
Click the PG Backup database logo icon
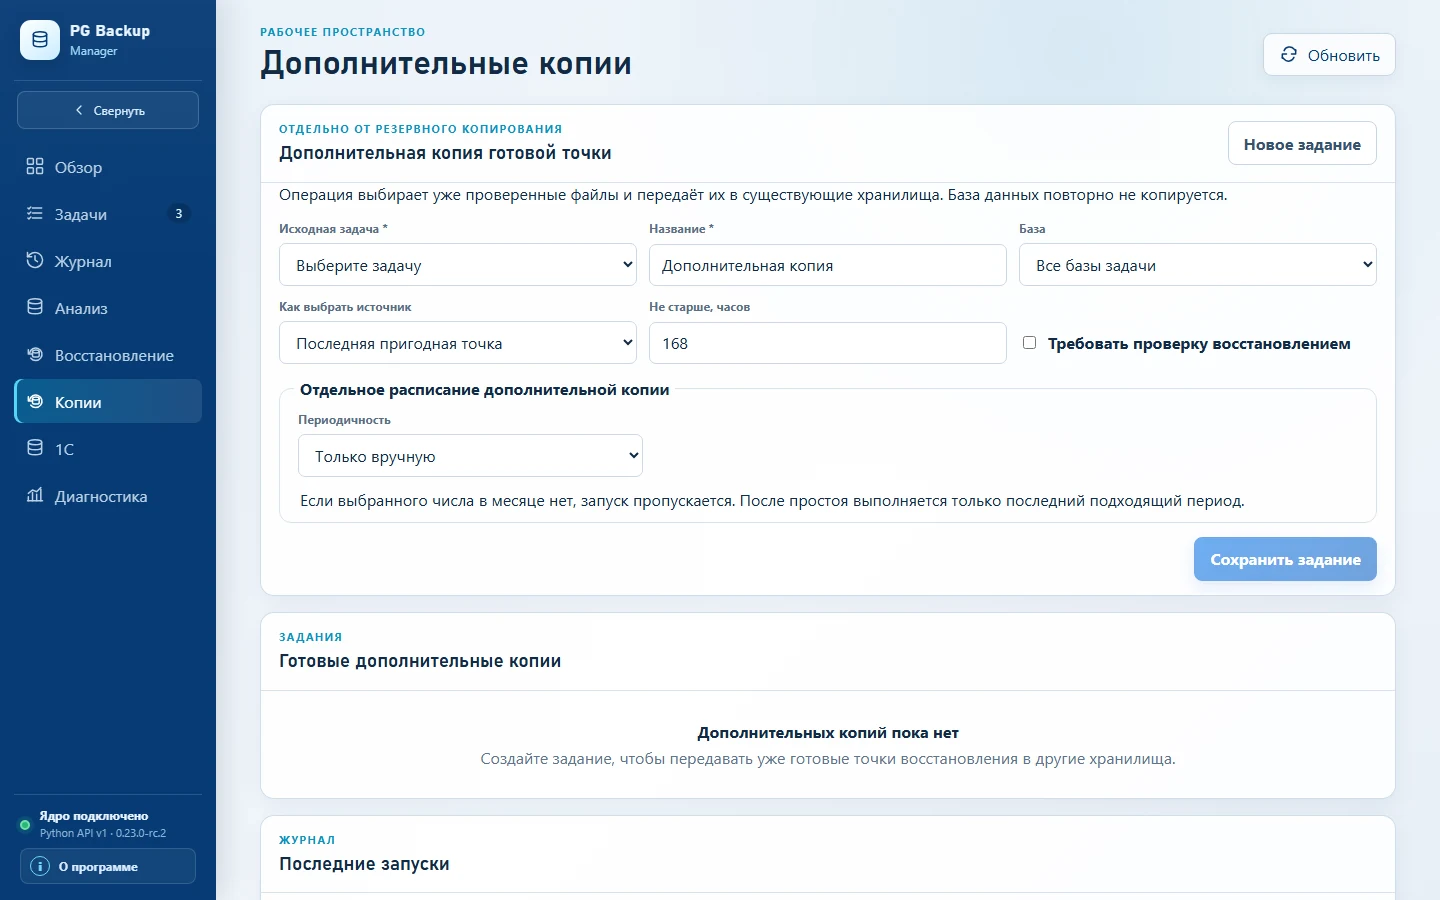(40, 40)
